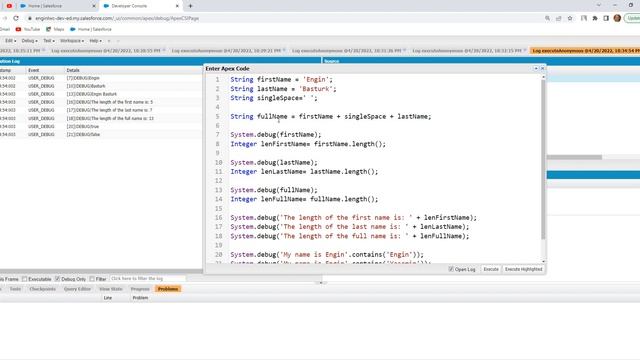The width and height of the screenshot is (640, 360).
Task: Click code line 5 defining fullName
Action: click(331, 117)
